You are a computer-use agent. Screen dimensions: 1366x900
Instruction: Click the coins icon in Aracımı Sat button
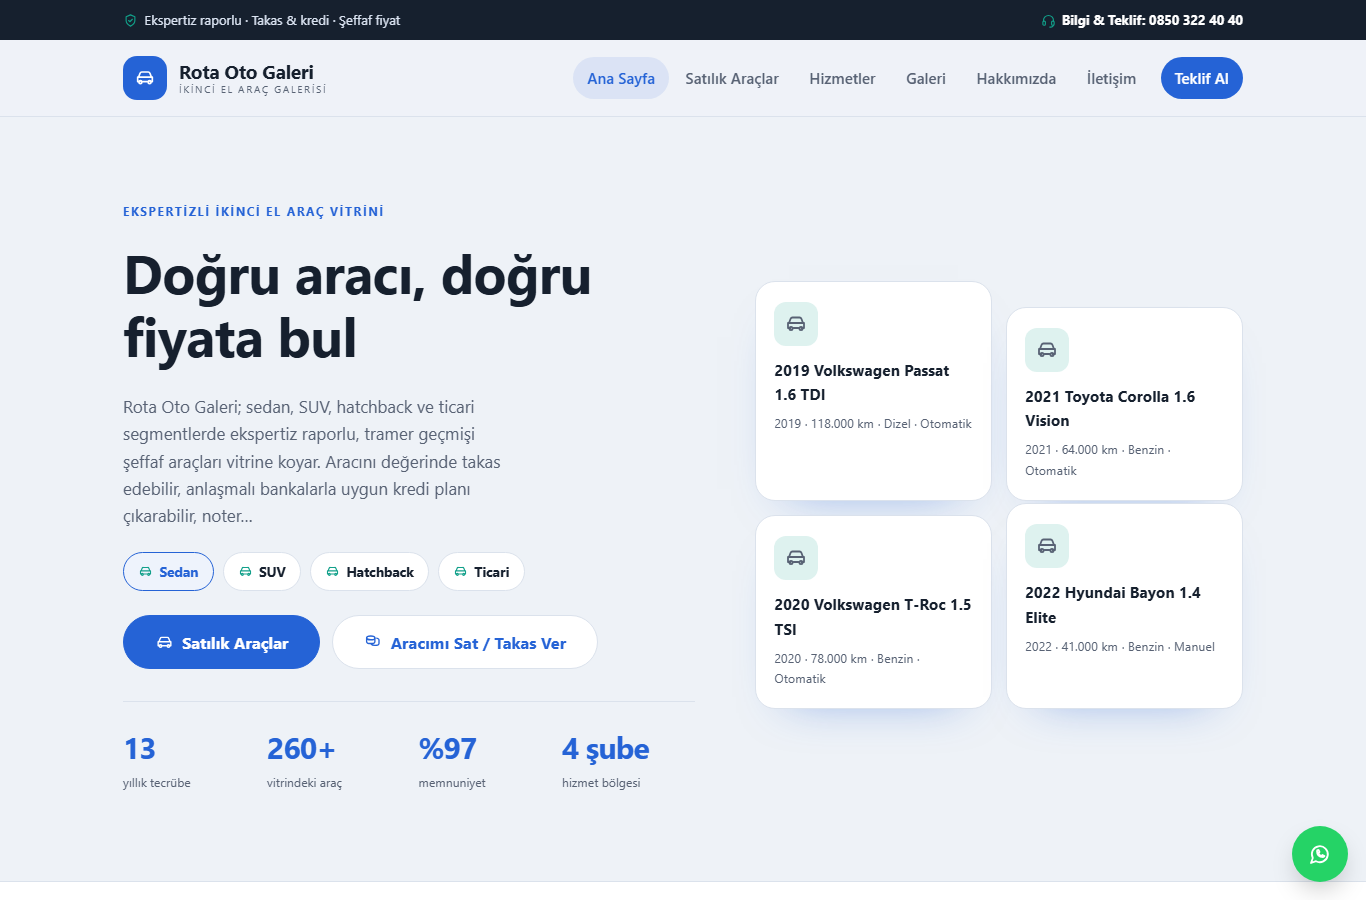(x=373, y=641)
